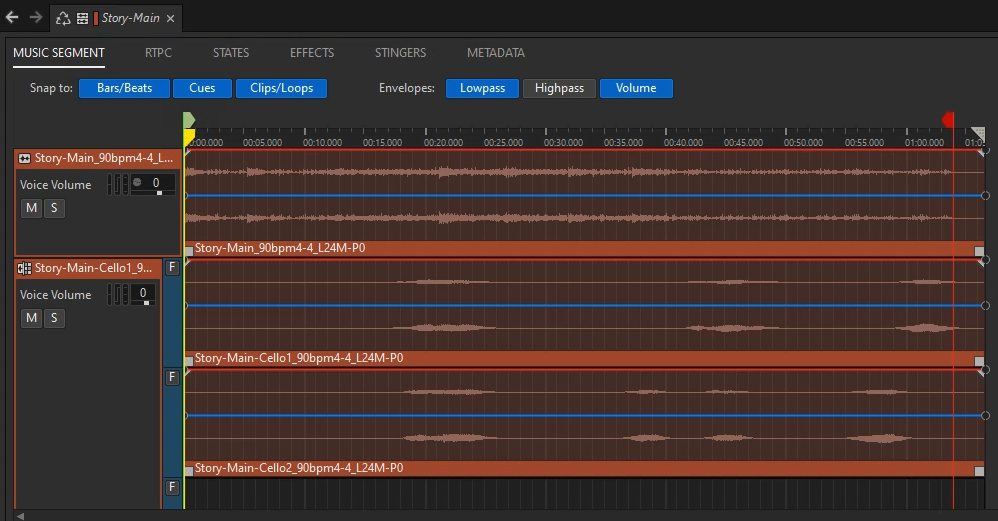998x521 pixels.
Task: Click the mixer sliders icon in tab
Action: [82, 18]
